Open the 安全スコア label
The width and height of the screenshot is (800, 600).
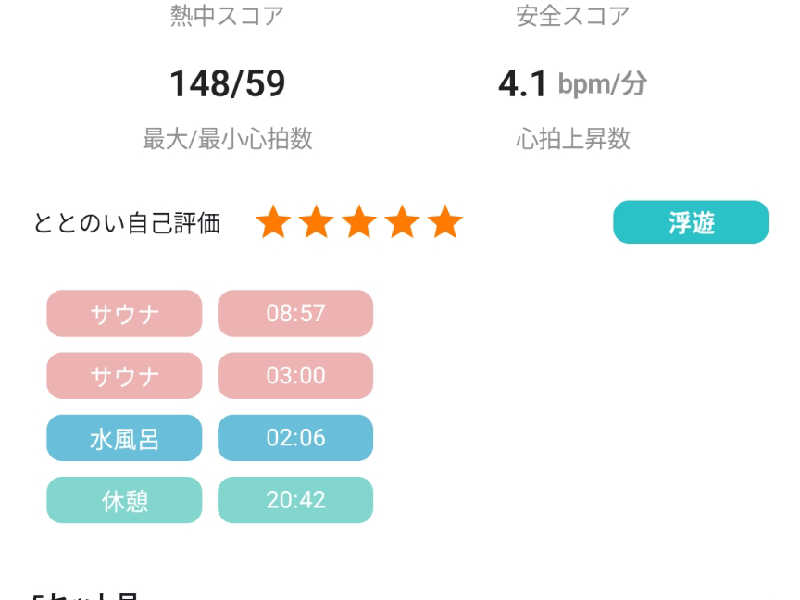pyautogui.click(x=573, y=16)
